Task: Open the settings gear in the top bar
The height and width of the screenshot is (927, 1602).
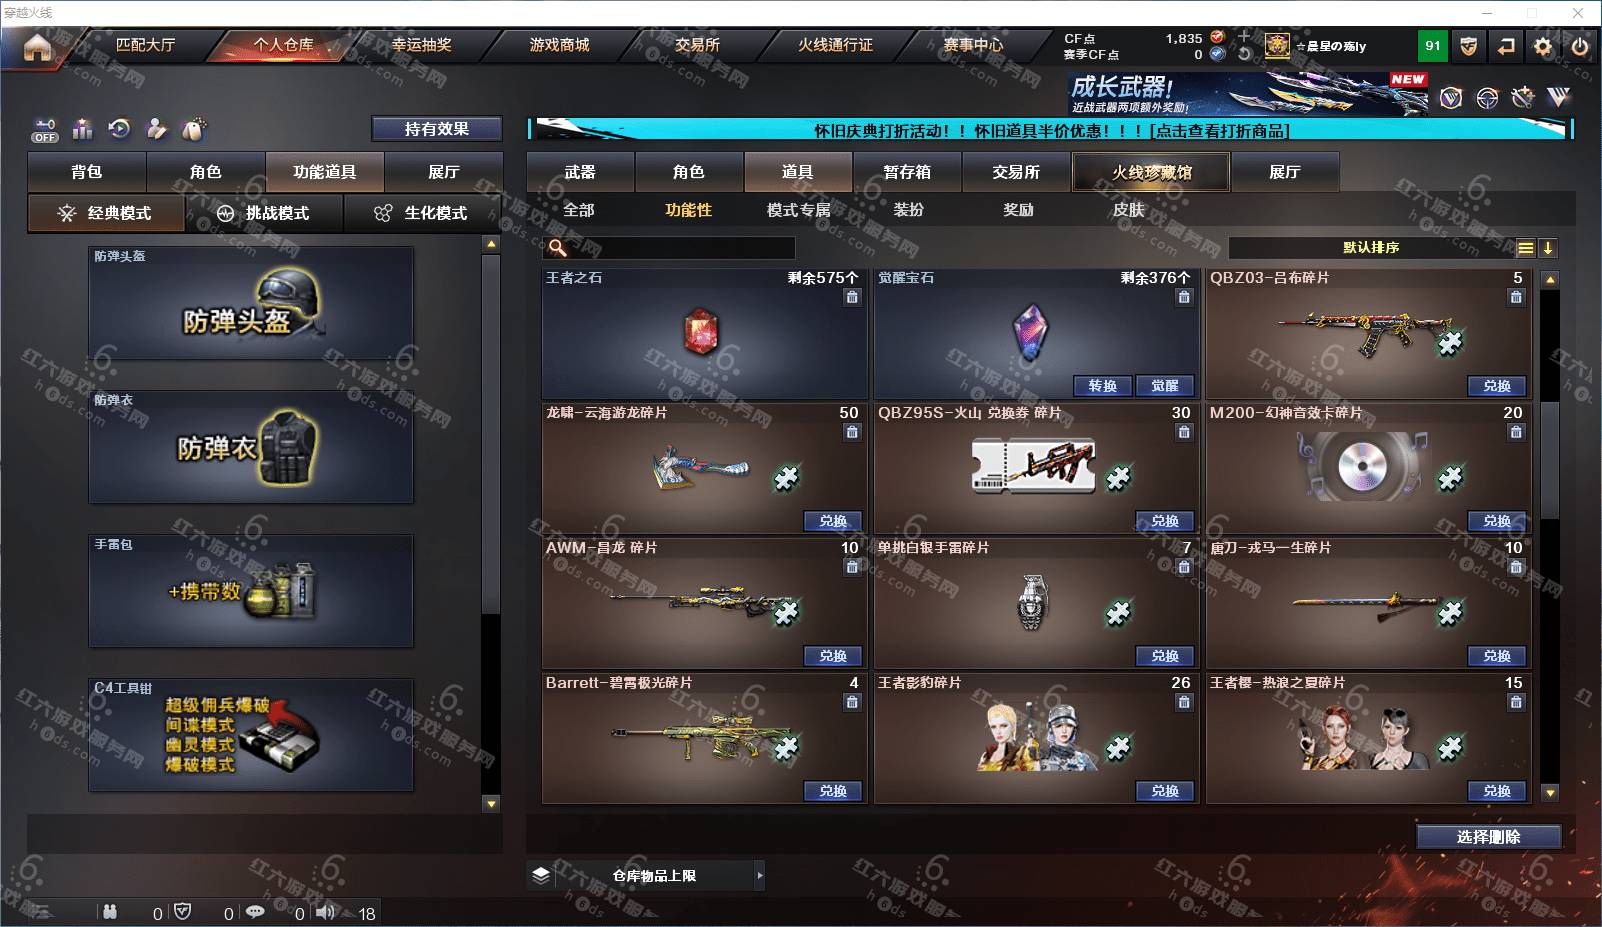Action: (1543, 46)
